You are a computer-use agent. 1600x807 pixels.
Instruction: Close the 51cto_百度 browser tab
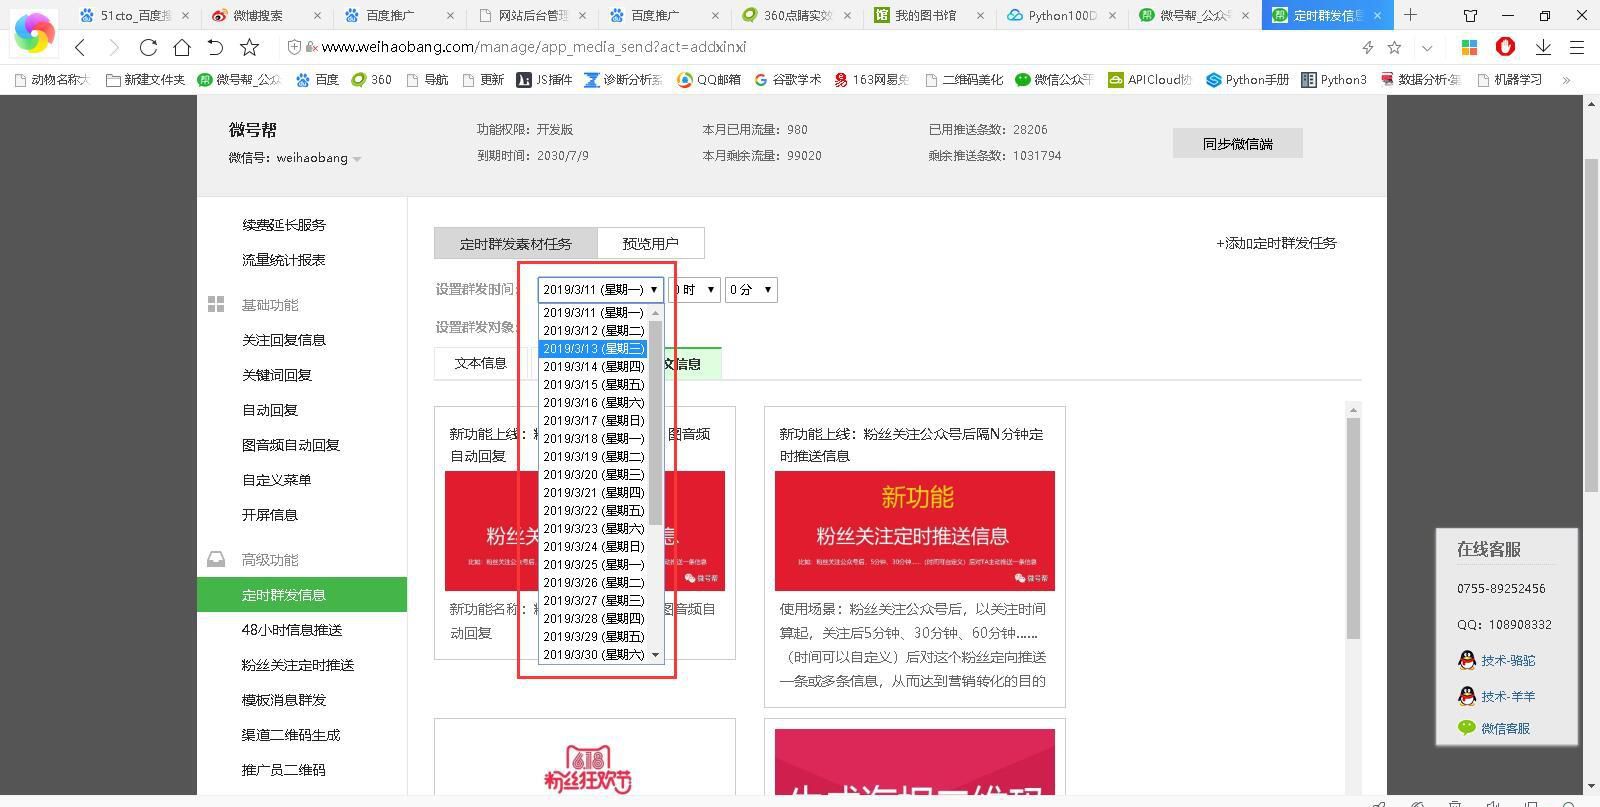[x=185, y=16]
